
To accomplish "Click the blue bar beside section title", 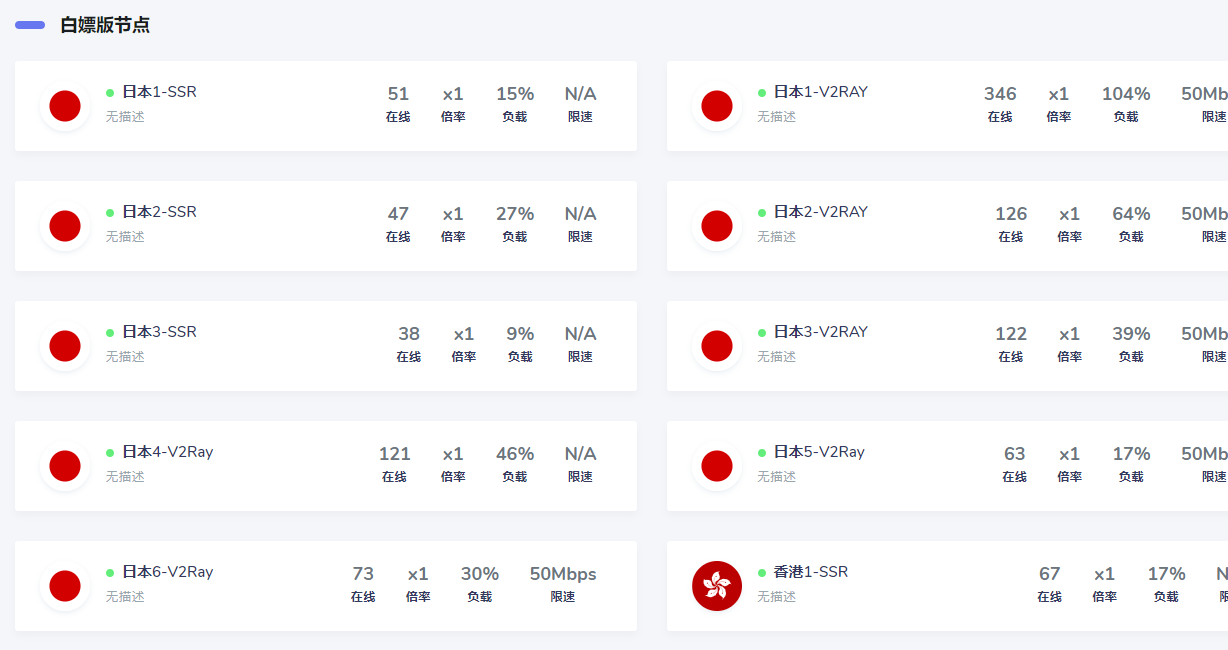I will coord(30,25).
